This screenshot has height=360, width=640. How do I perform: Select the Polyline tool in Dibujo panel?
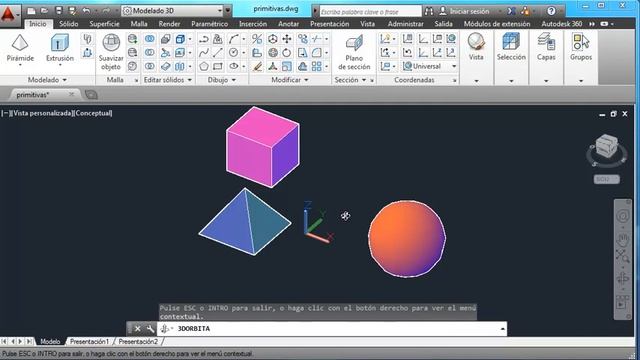(x=204, y=39)
